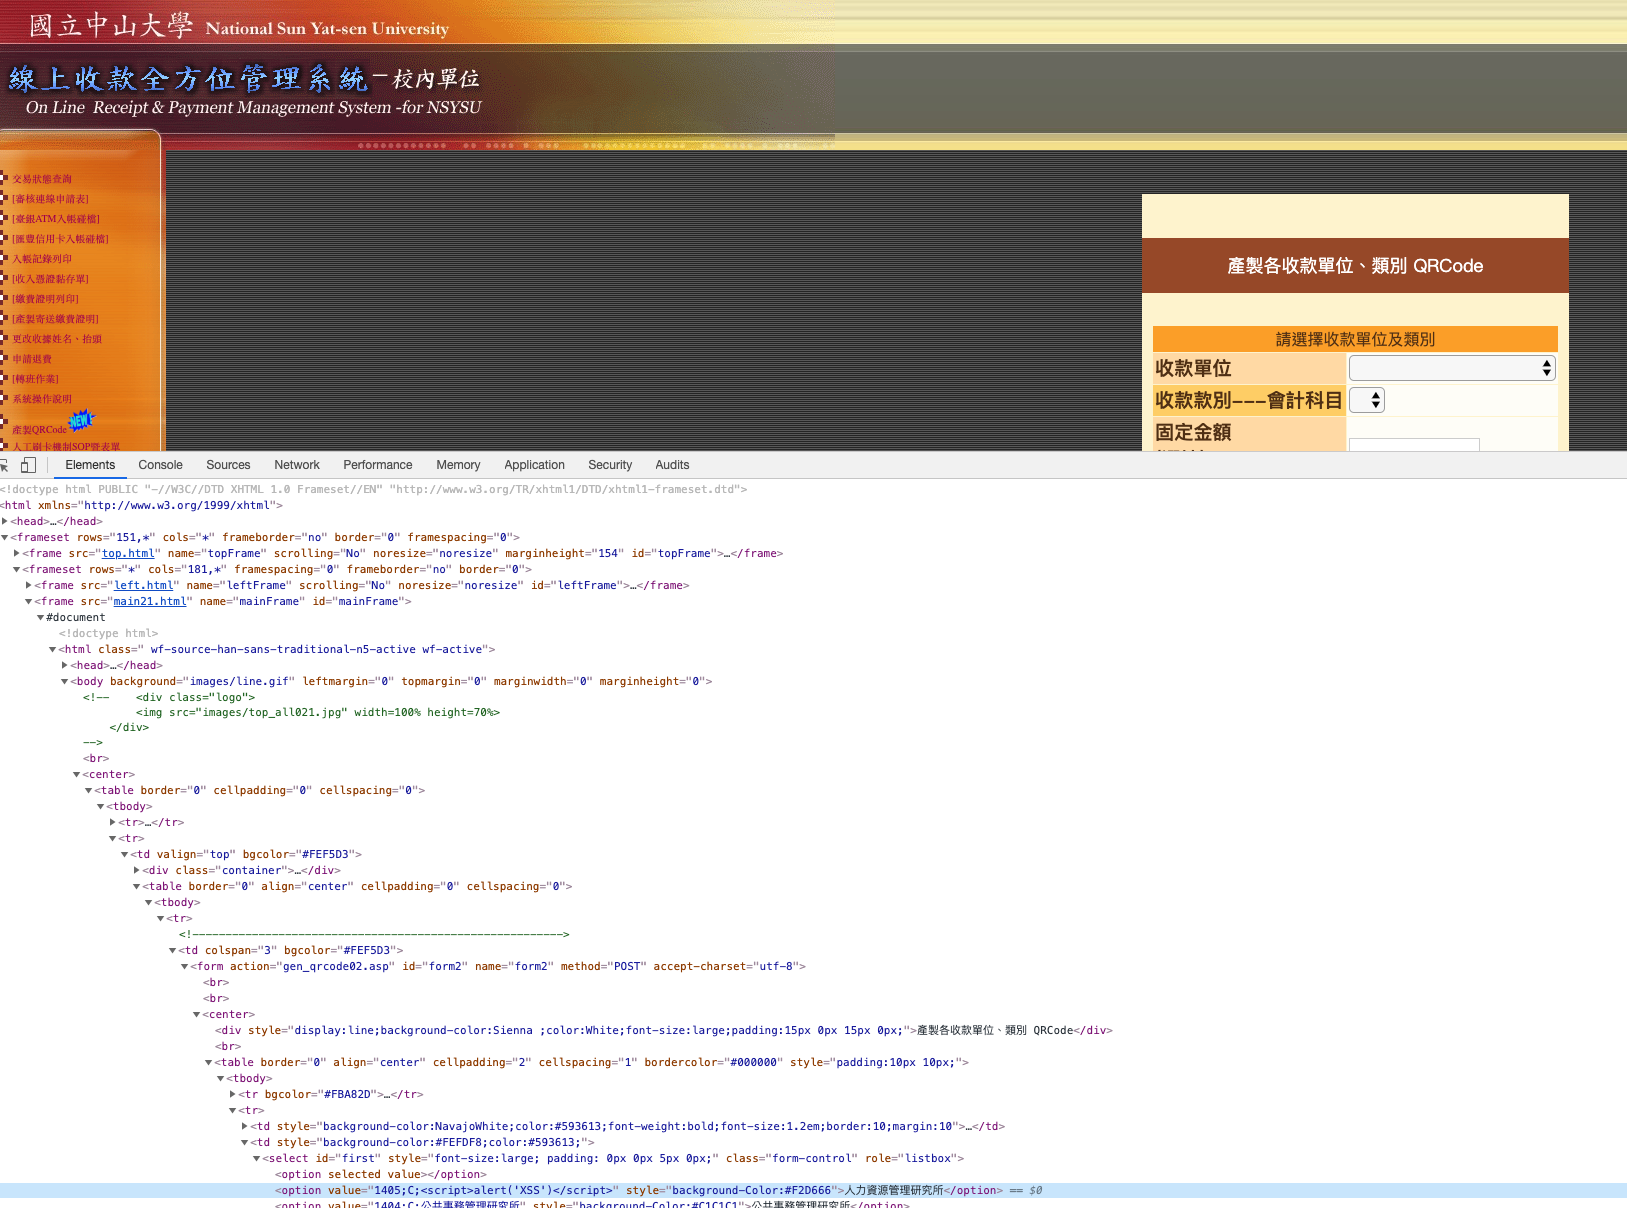Open the Application tab

pyautogui.click(x=534, y=465)
